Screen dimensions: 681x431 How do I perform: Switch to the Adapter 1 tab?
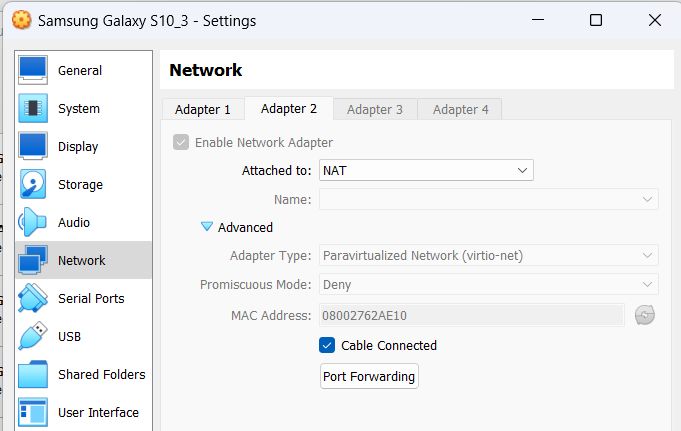[x=203, y=109]
